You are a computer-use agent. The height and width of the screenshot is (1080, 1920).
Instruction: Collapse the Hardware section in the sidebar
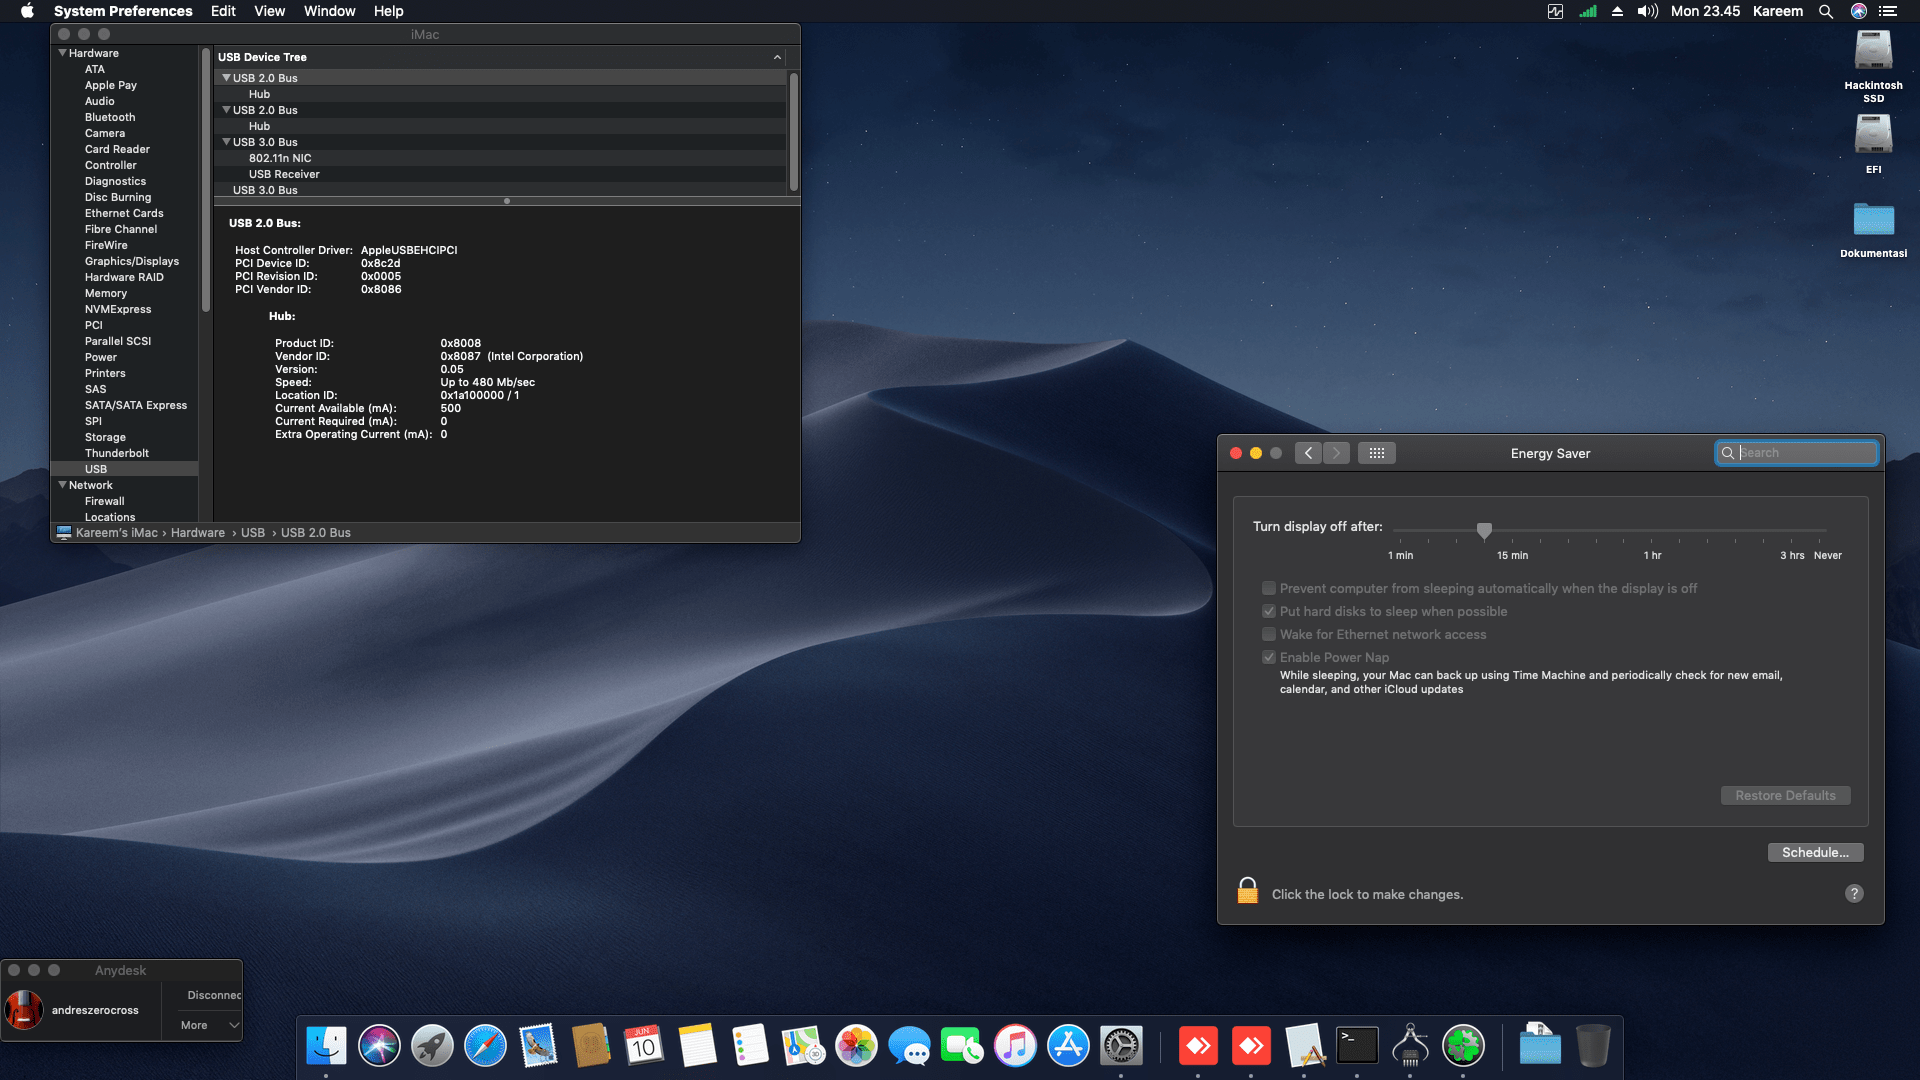(64, 53)
